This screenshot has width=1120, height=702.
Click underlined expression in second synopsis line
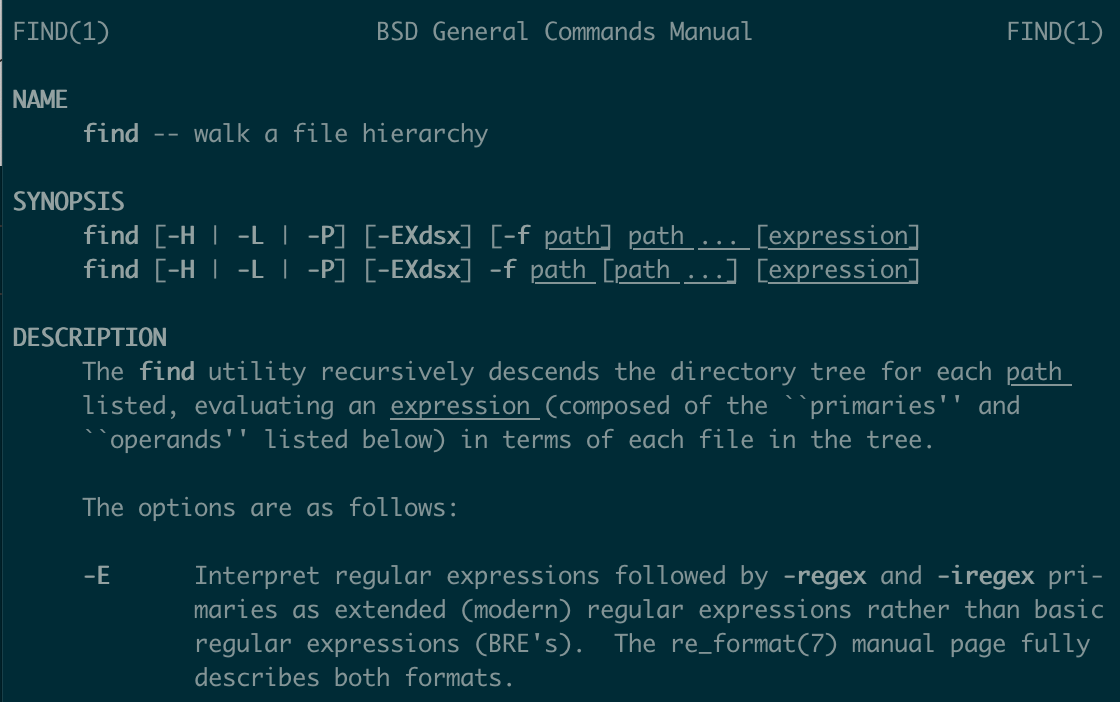[838, 270]
